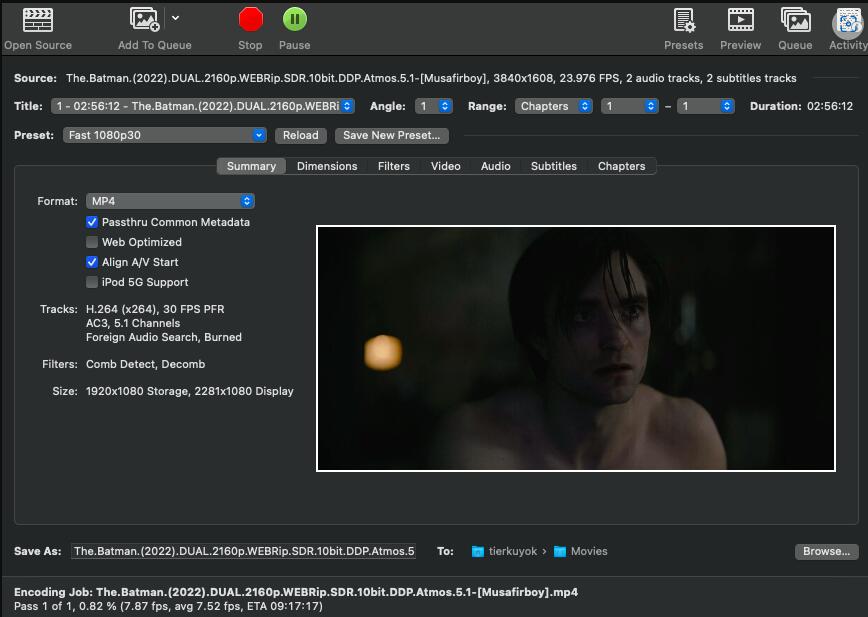Show the Queue window icon
The width and height of the screenshot is (868, 617).
[795, 20]
